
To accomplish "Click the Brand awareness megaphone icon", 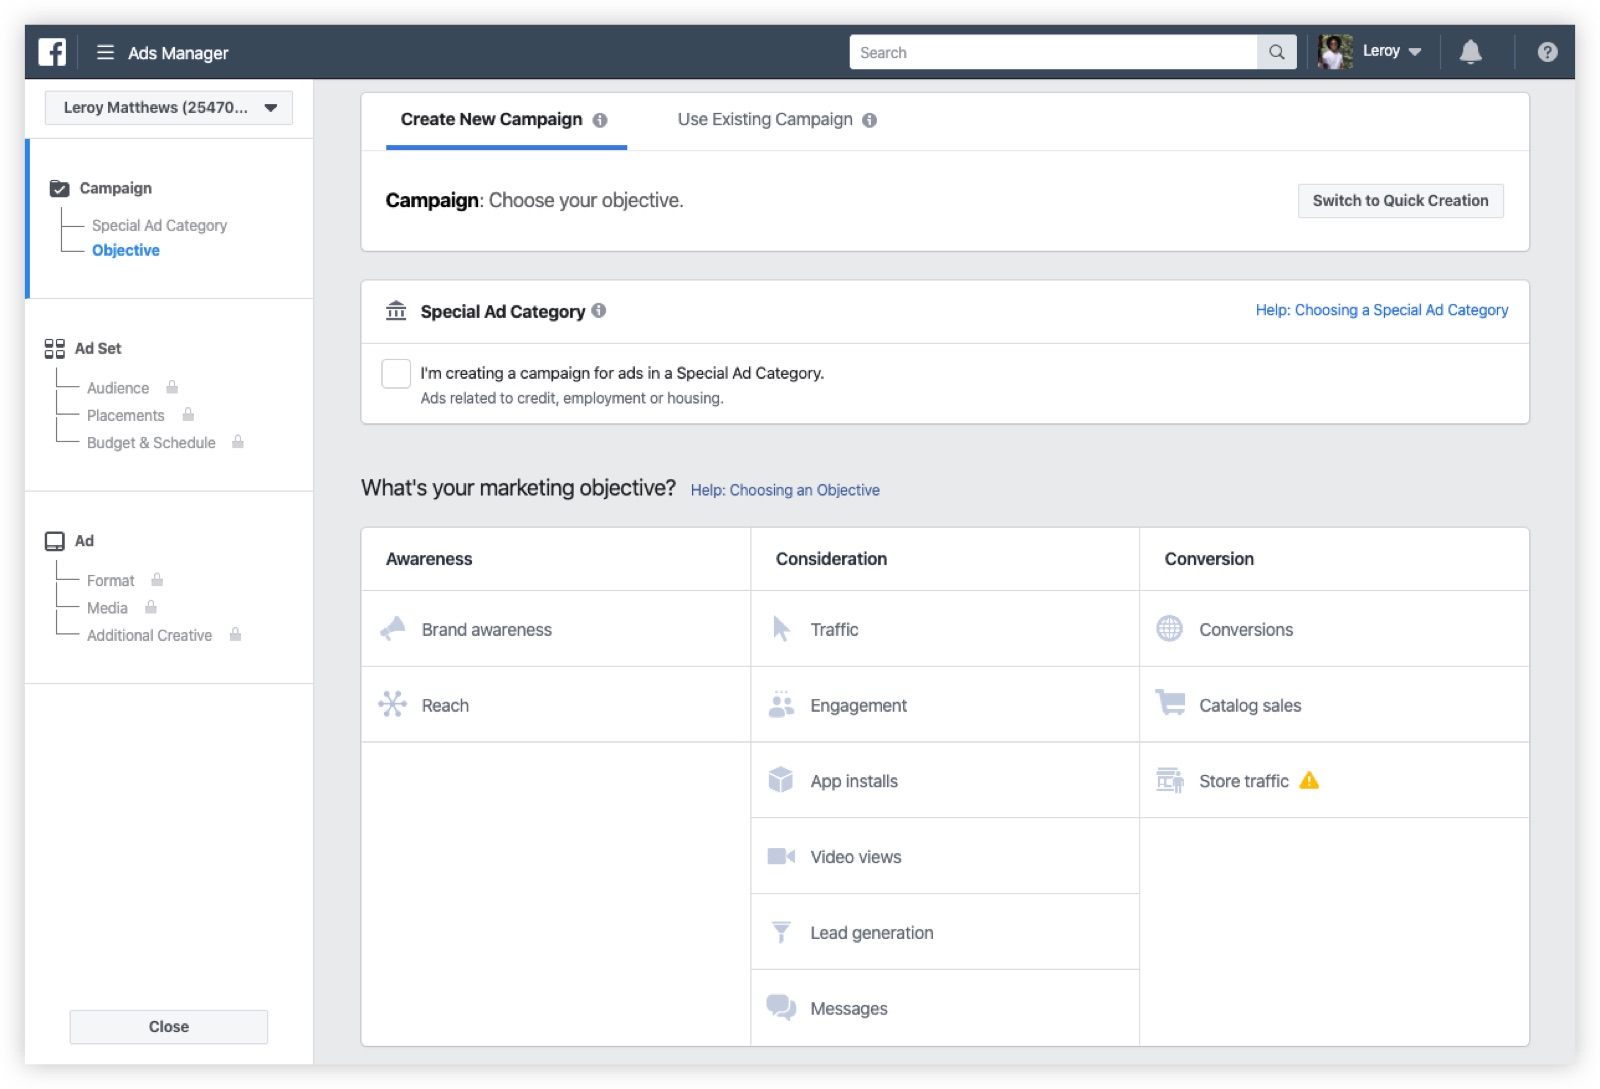I will click(x=393, y=629).
